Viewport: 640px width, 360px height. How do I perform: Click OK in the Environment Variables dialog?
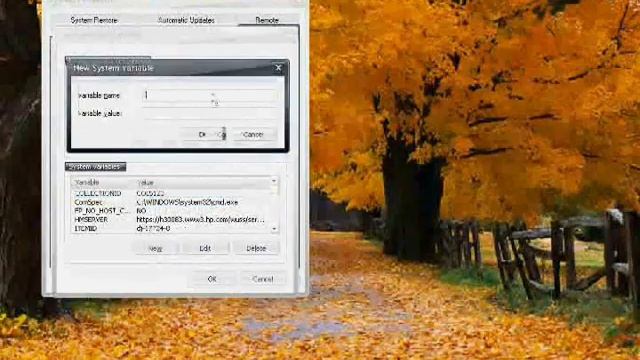(212, 279)
